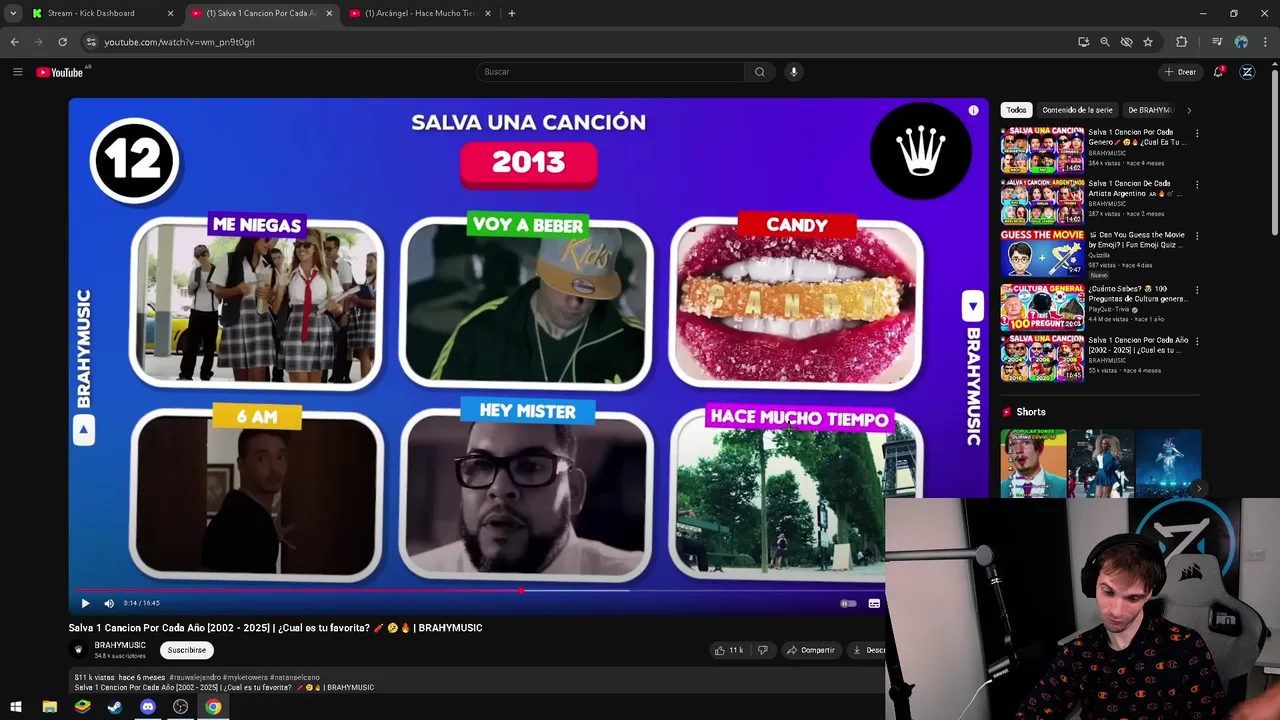1280x720 pixels.
Task: Click the crossed-out eye icon
Action: tap(1126, 42)
